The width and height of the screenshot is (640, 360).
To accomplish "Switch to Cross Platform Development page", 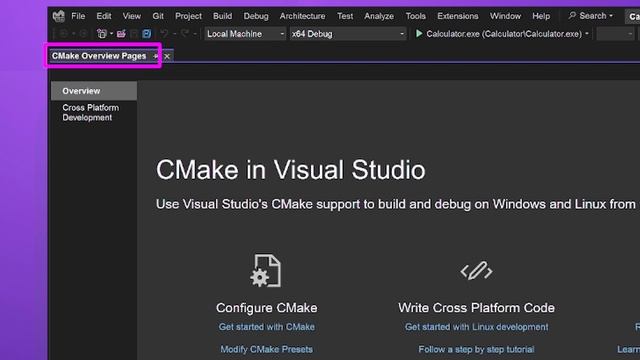I will pyautogui.click(x=91, y=113).
